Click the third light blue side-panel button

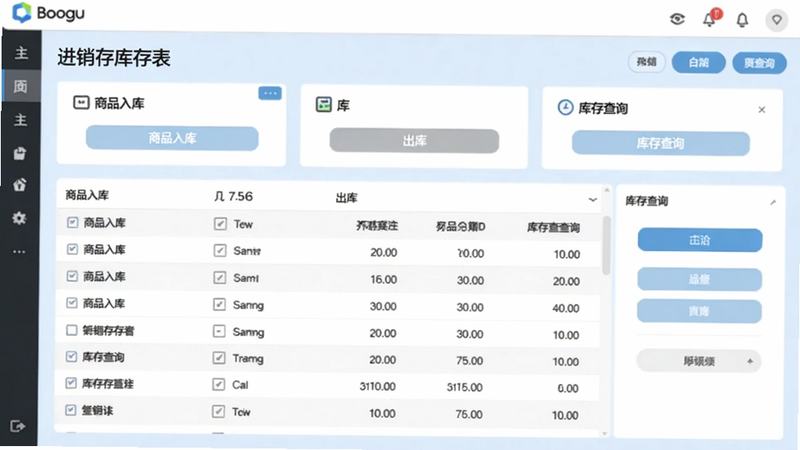pyautogui.click(x=699, y=311)
